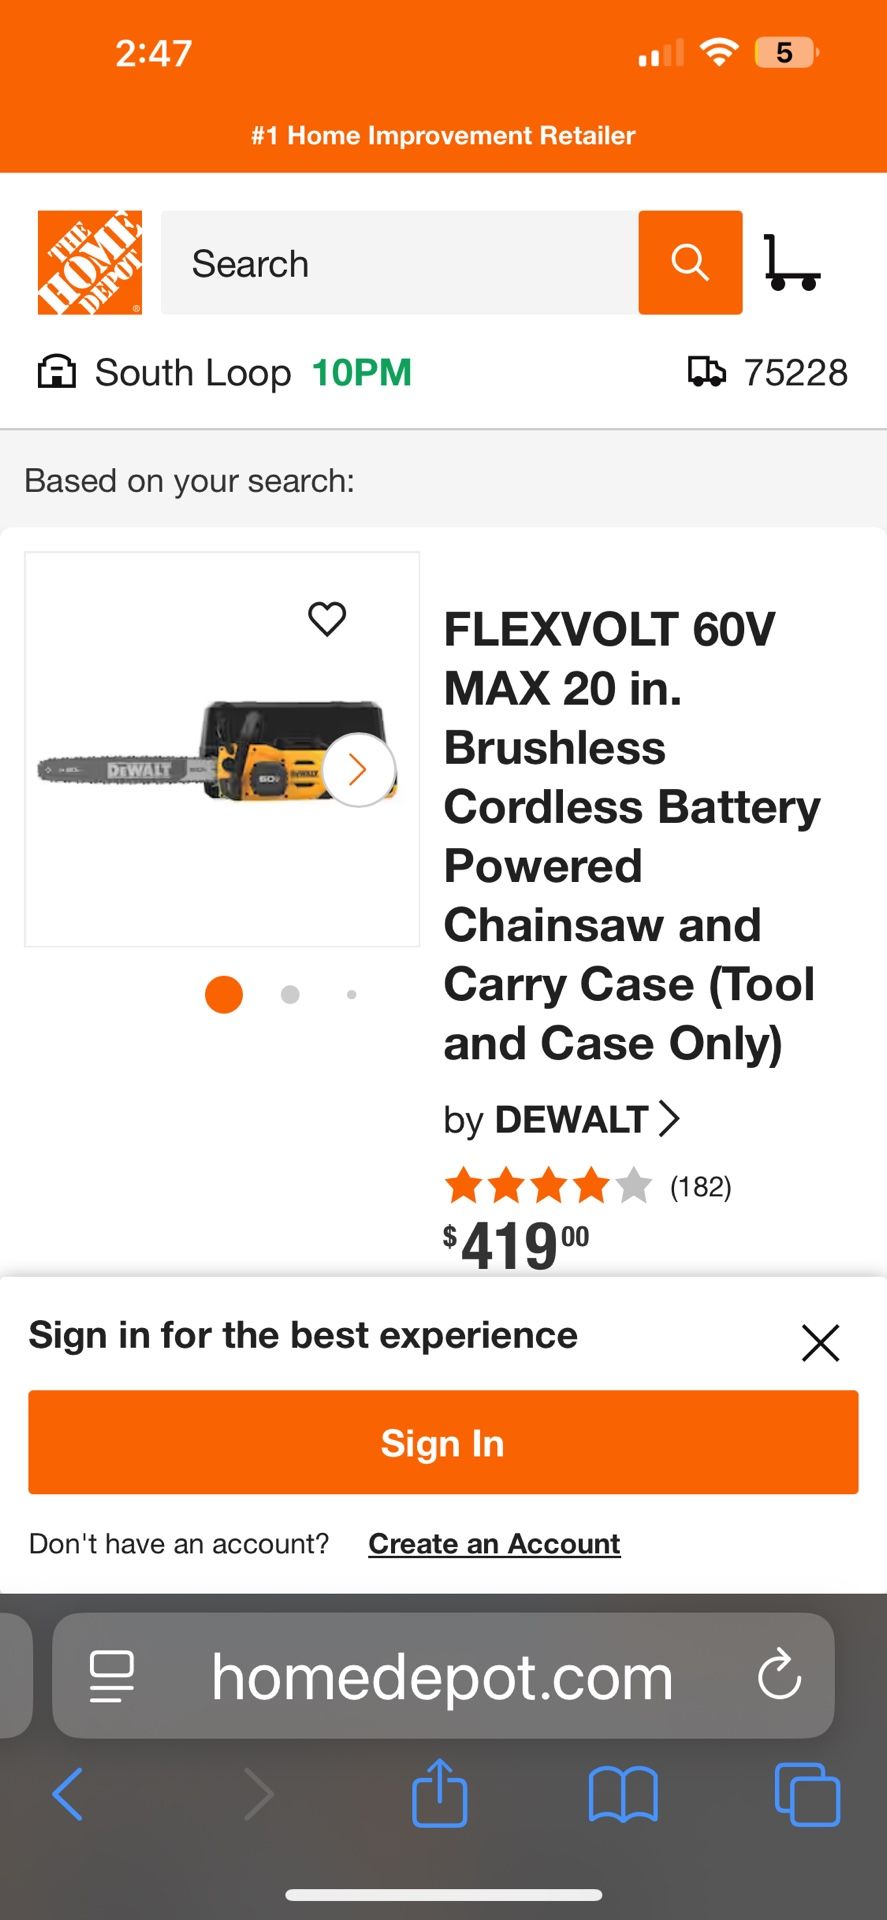Tap the Home Depot logo
The width and height of the screenshot is (887, 1920).
pyautogui.click(x=90, y=263)
